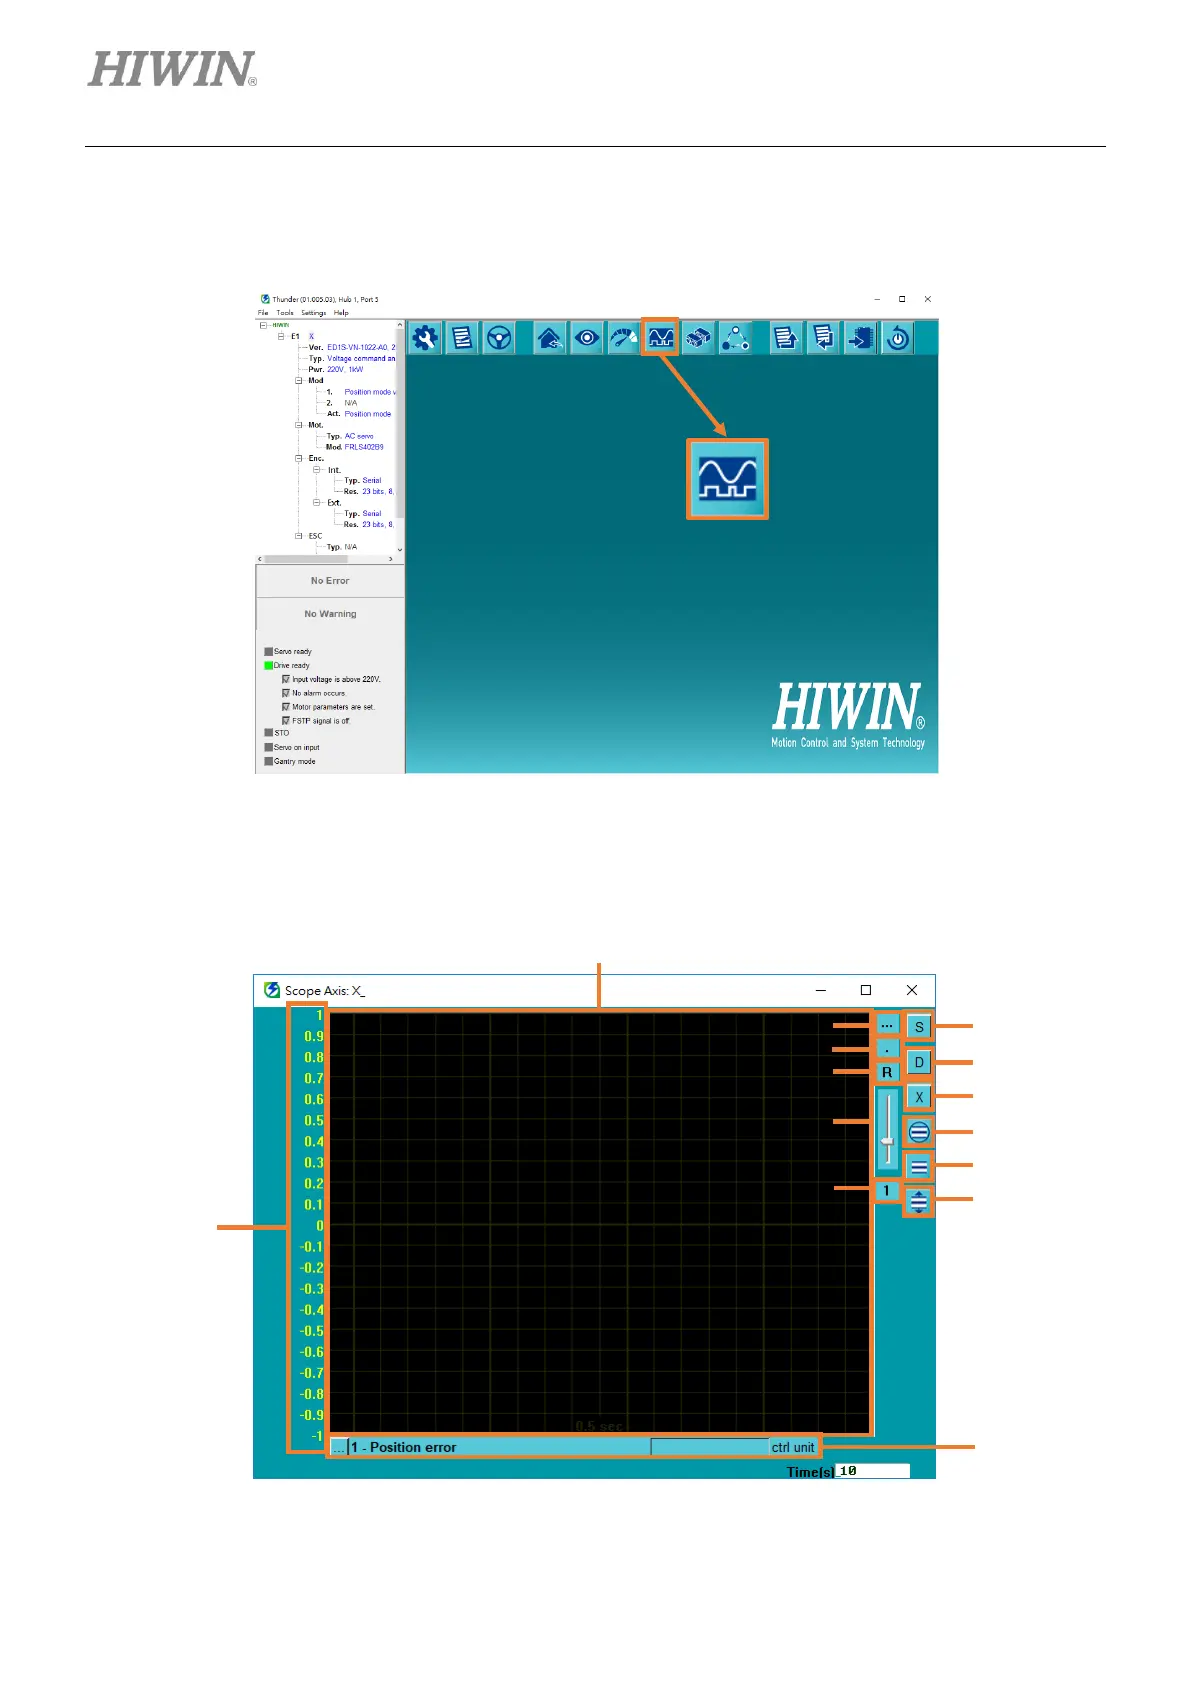Collapse the ESC tree node

click(299, 536)
